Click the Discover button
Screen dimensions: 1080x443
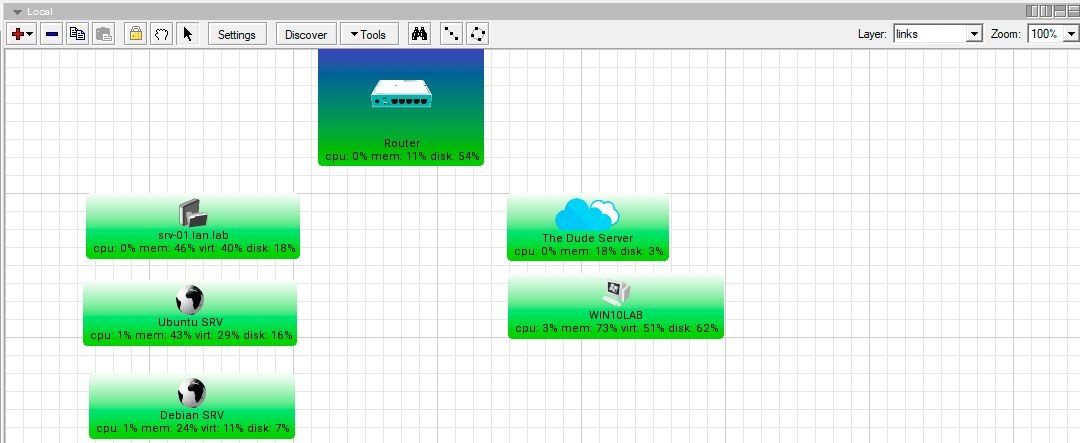[306, 34]
